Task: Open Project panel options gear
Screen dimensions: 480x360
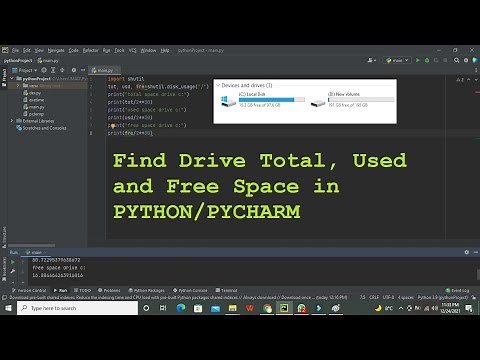Action: pyautogui.click(x=74, y=70)
